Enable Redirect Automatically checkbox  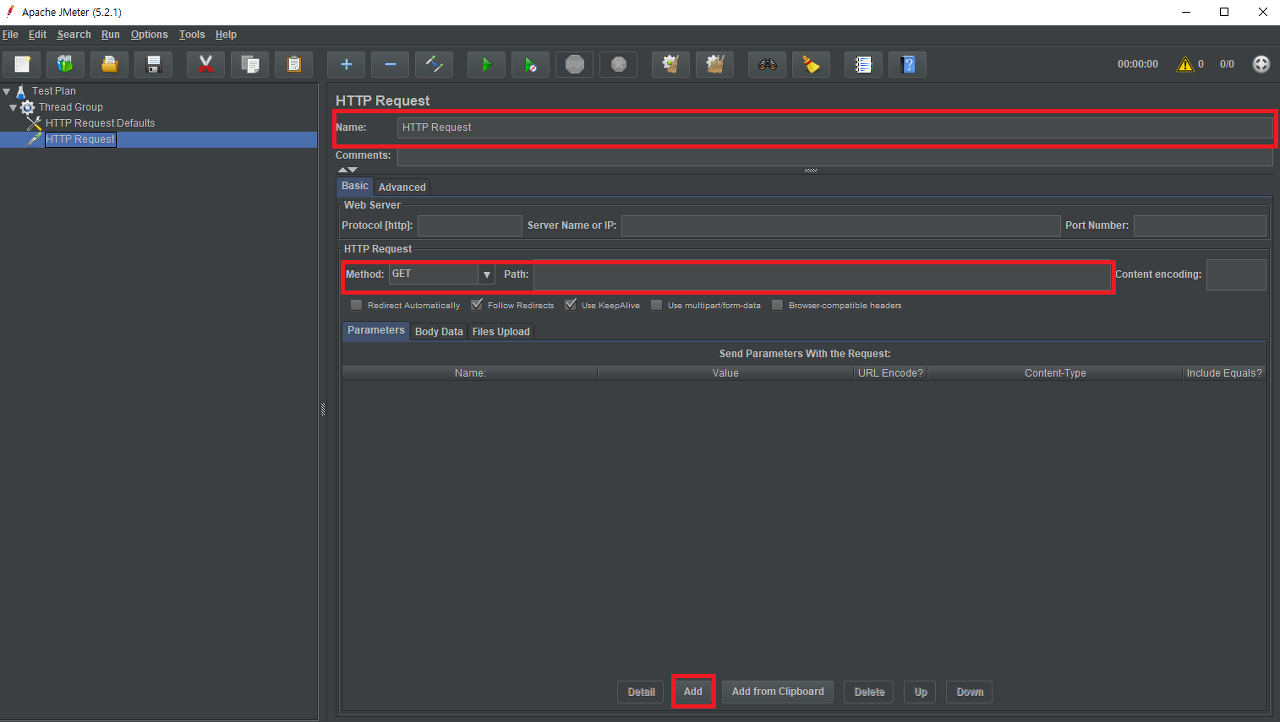[357, 305]
